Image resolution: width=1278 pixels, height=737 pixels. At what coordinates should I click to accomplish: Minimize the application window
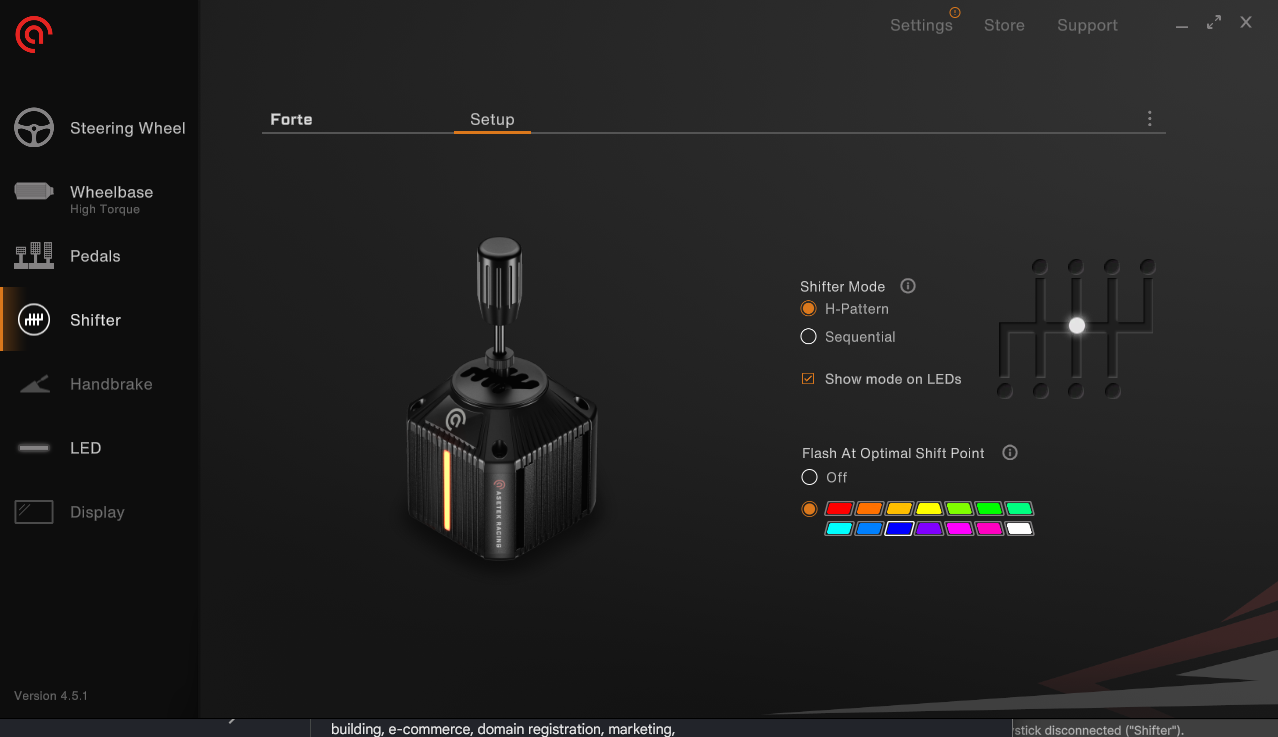1182,27
